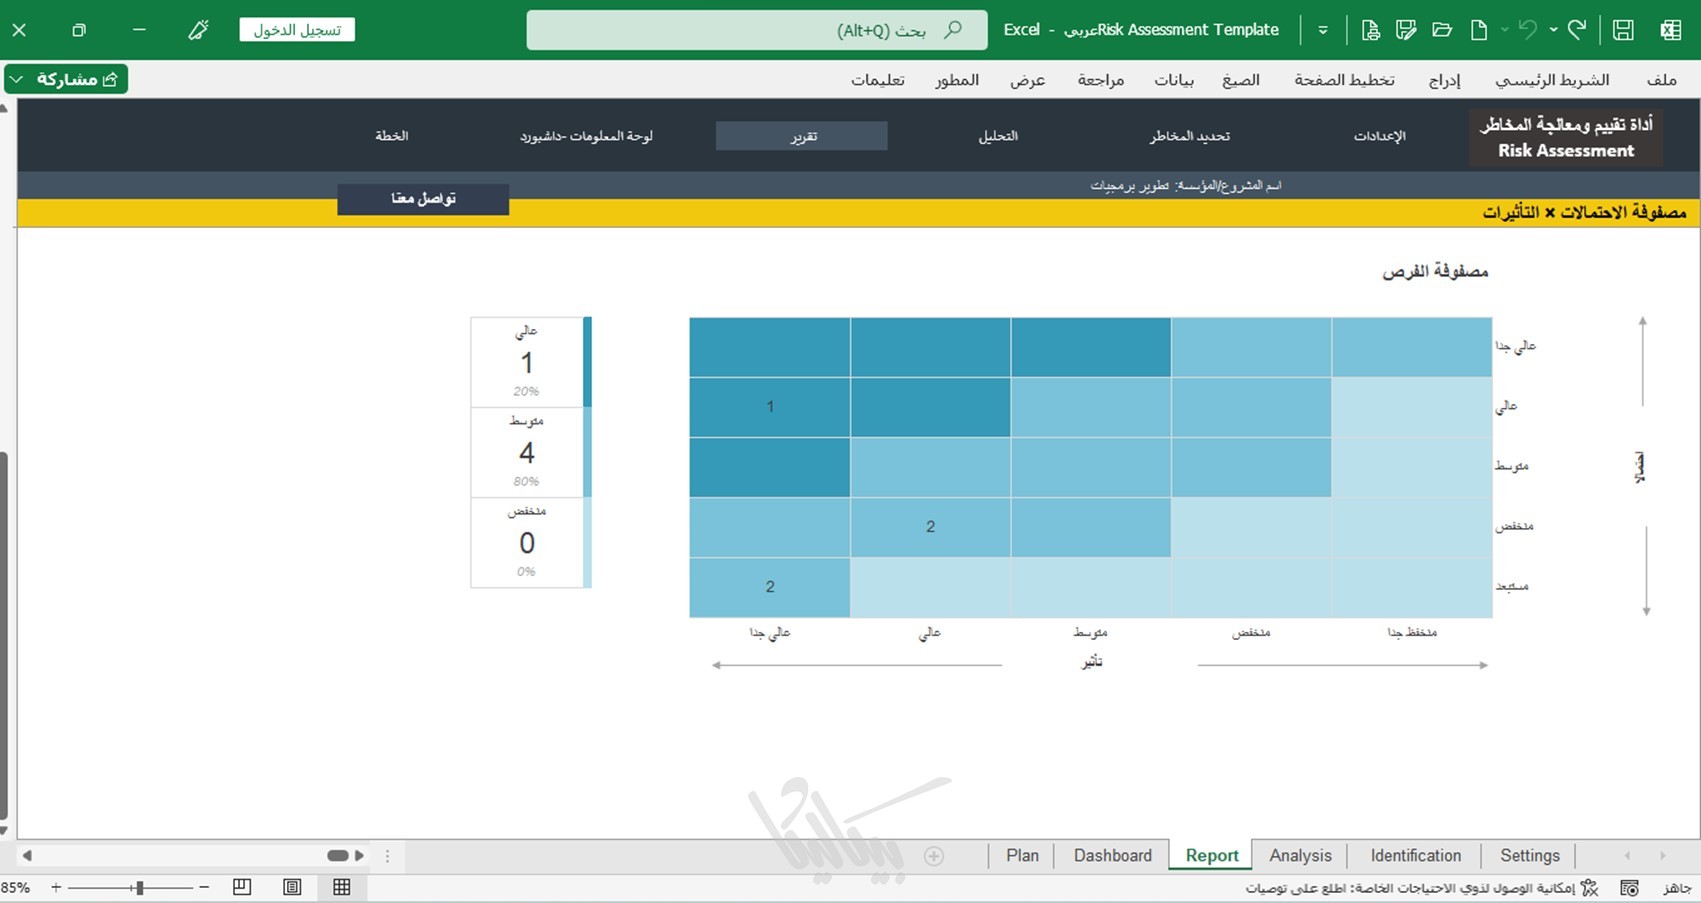This screenshot has height=903, width=1701.
Task: Go to الإعدادات navigation button
Action: (x=1379, y=136)
